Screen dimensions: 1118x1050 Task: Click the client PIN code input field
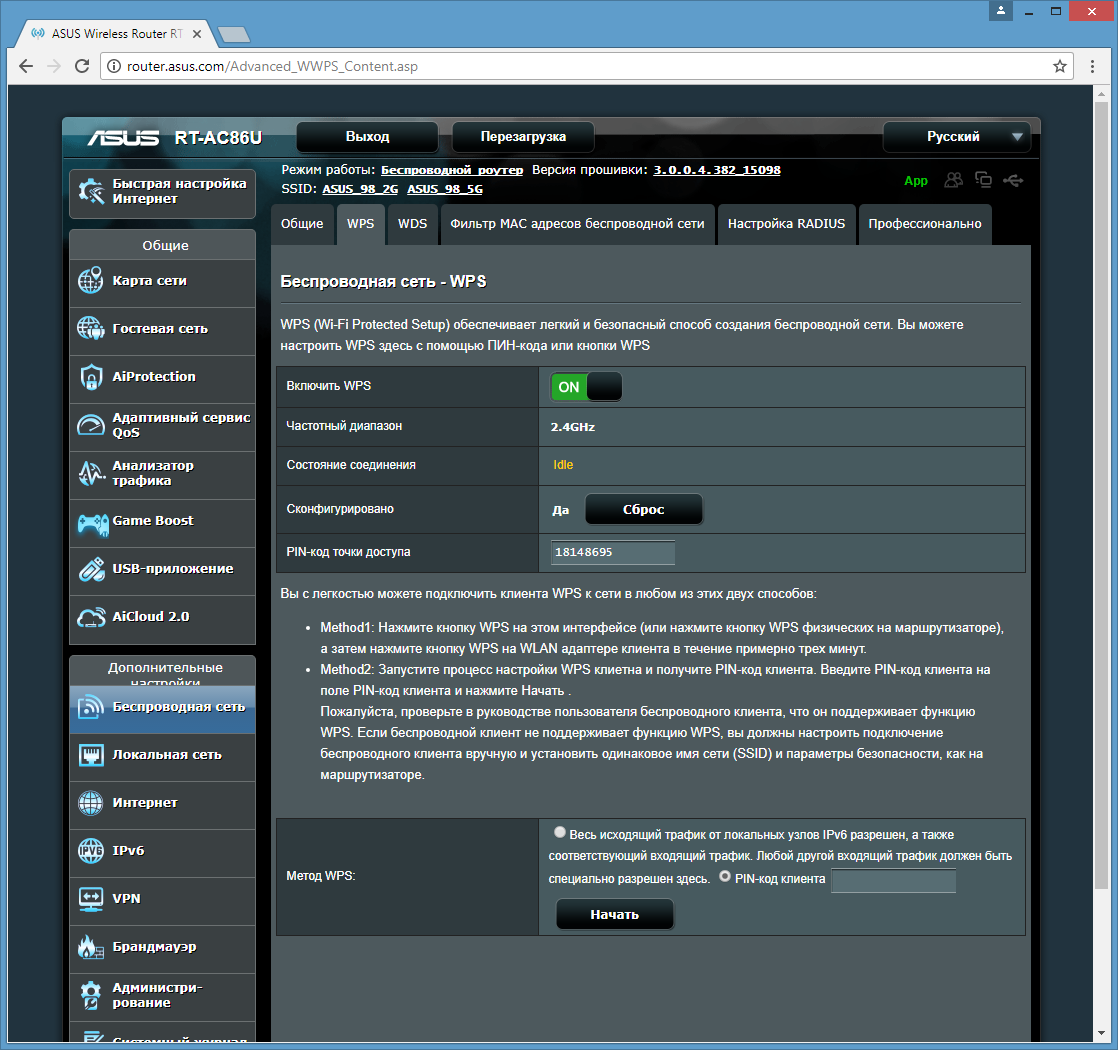[x=893, y=880]
